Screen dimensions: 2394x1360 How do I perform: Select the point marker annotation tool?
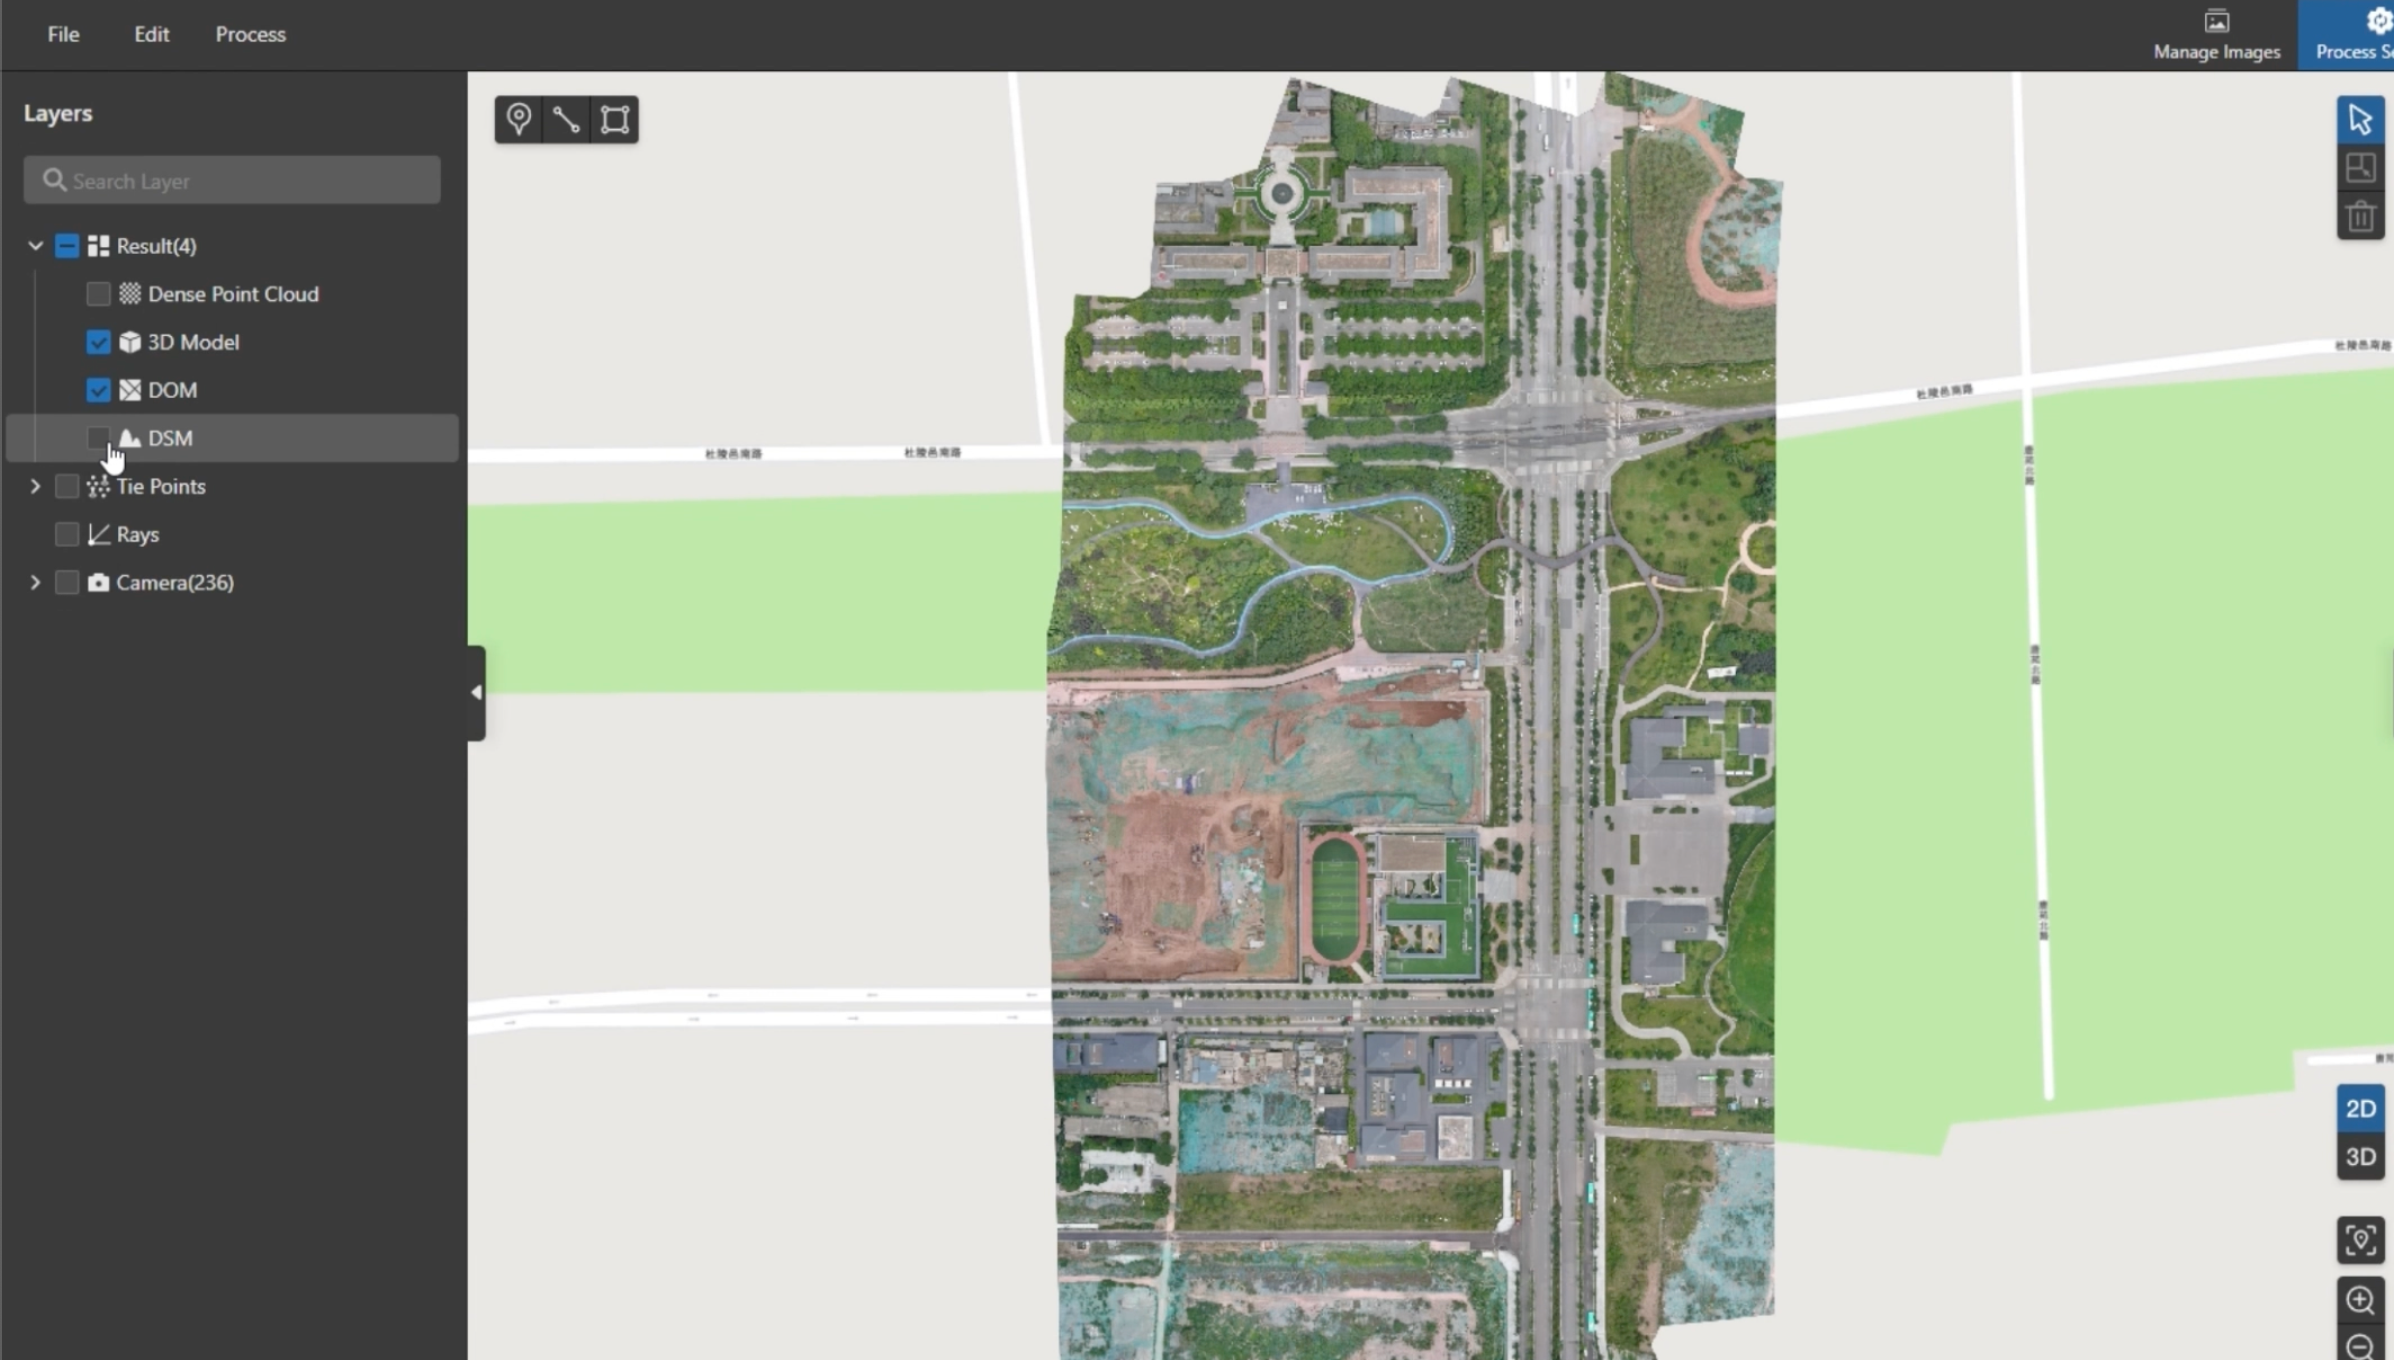pos(518,119)
